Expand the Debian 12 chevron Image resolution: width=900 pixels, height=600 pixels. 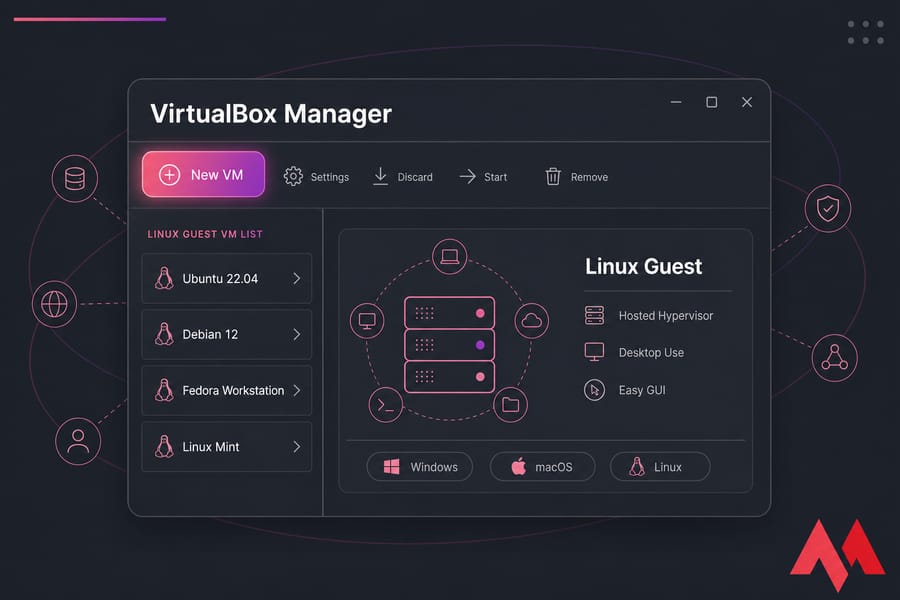click(x=297, y=334)
